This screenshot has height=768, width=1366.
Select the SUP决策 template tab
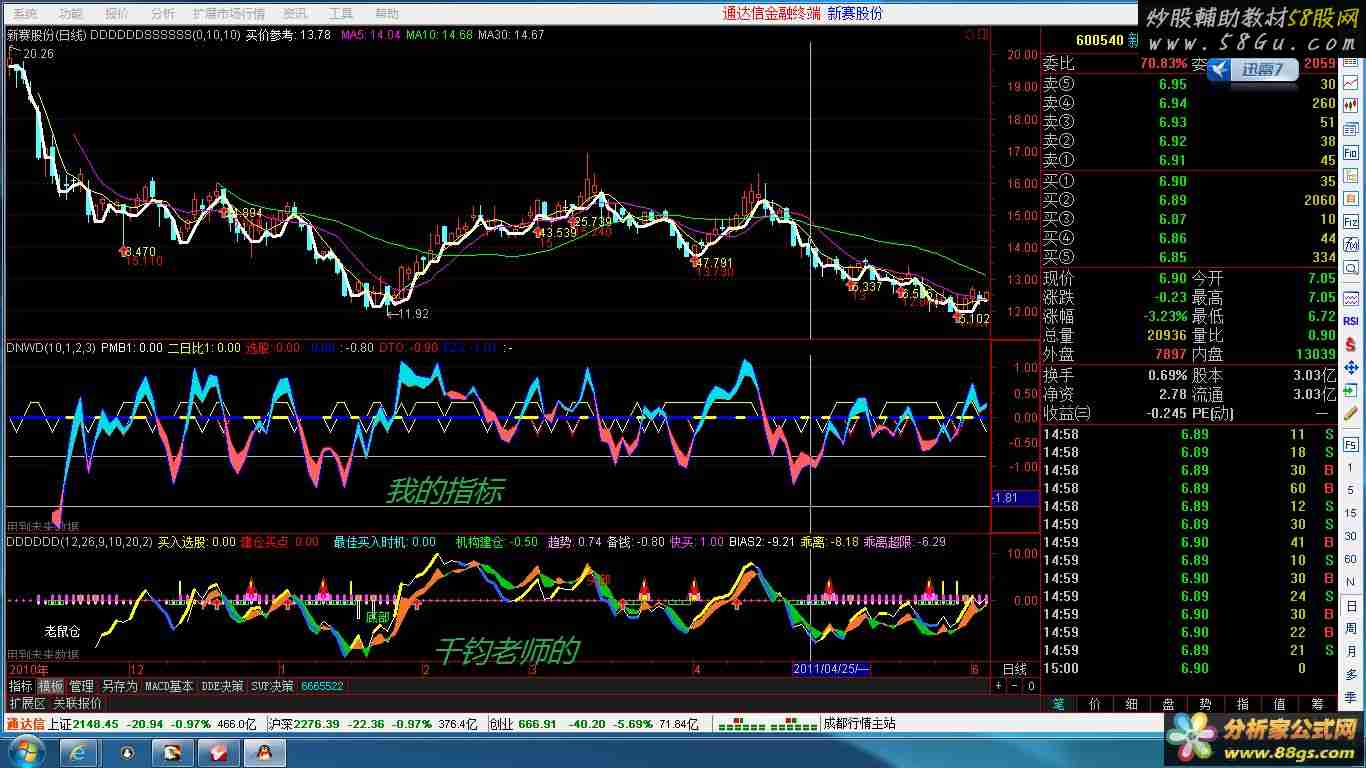pyautogui.click(x=273, y=686)
